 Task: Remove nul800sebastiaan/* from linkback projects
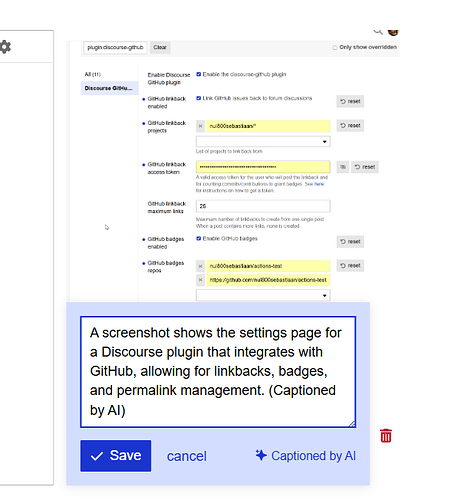200,126
